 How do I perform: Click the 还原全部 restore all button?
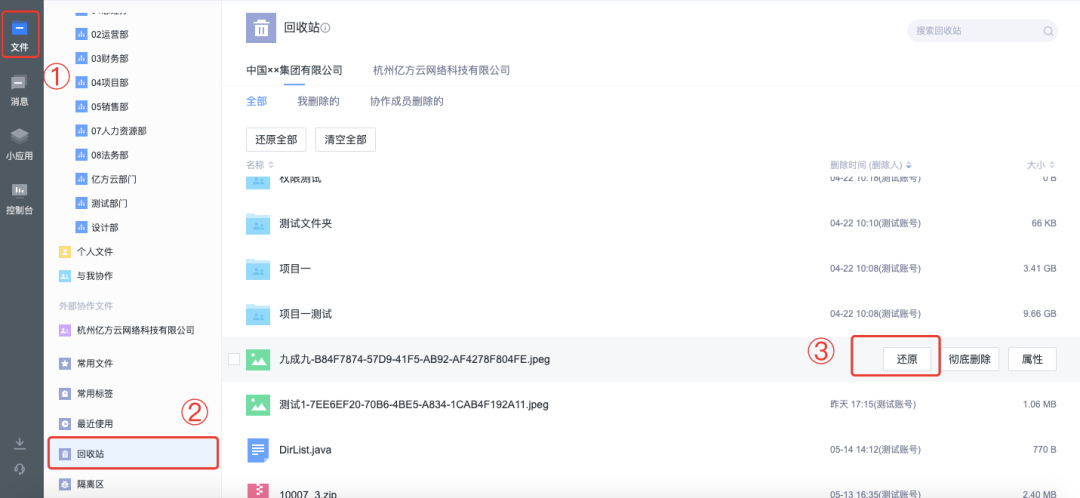point(276,139)
